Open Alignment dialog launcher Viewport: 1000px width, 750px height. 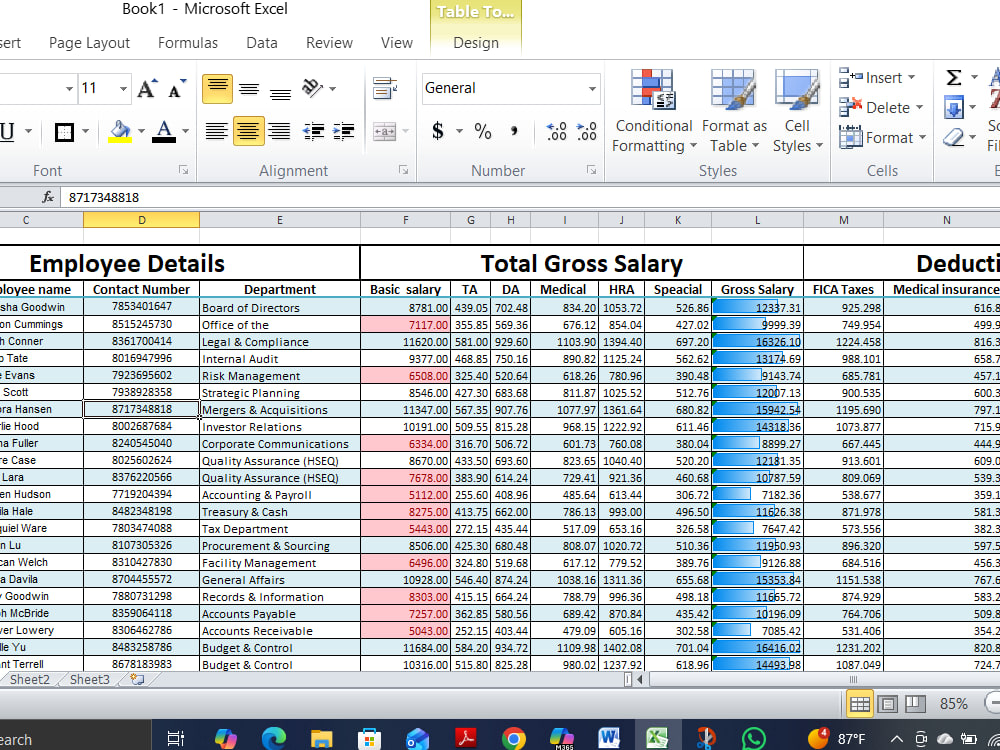tap(403, 170)
